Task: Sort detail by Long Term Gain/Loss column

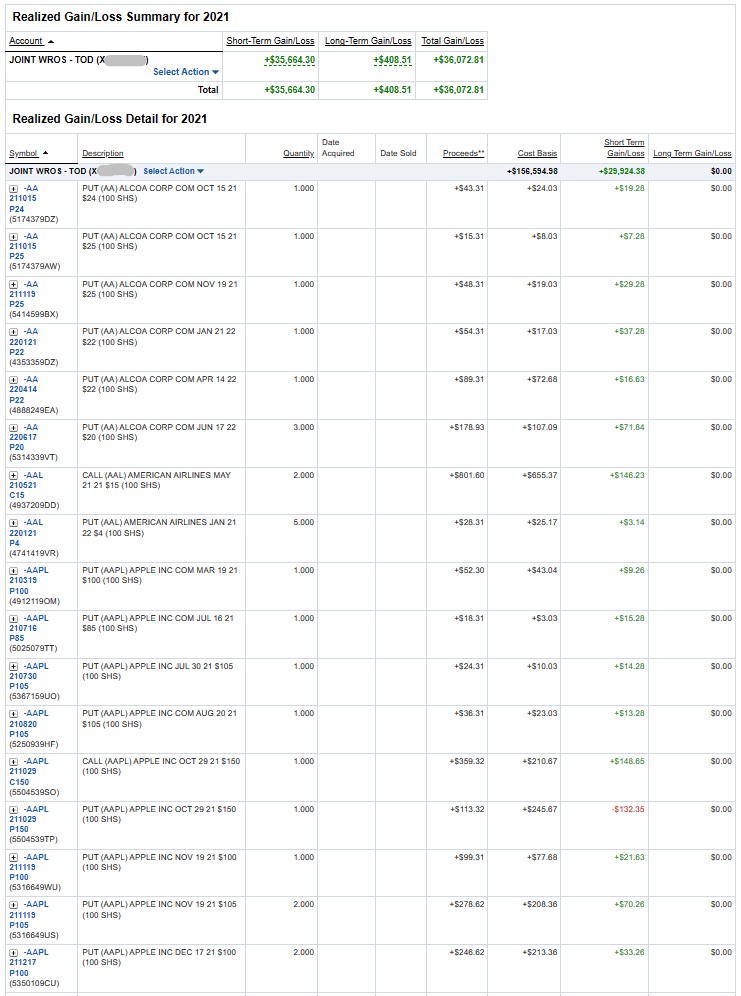Action: point(692,153)
